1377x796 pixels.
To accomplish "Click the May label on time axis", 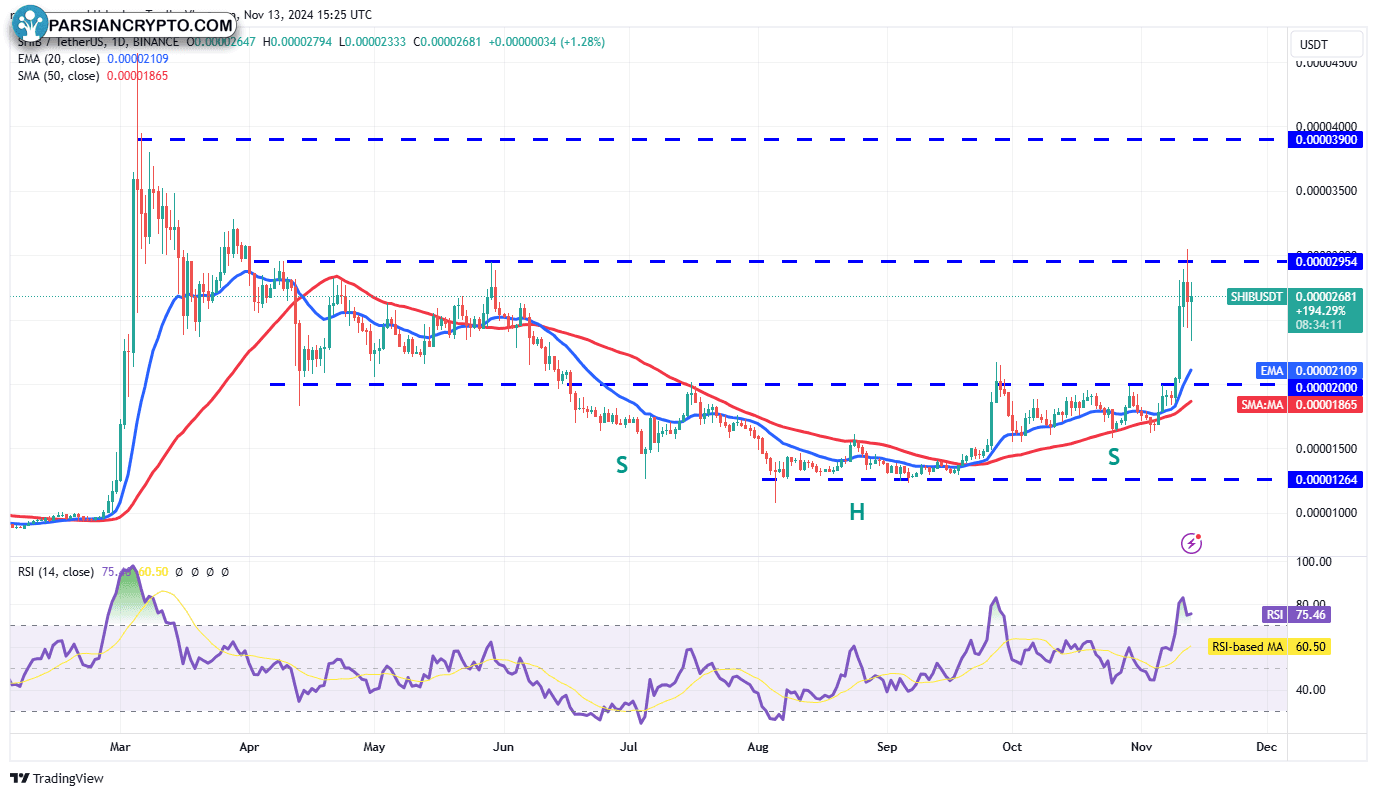I will pos(374,746).
